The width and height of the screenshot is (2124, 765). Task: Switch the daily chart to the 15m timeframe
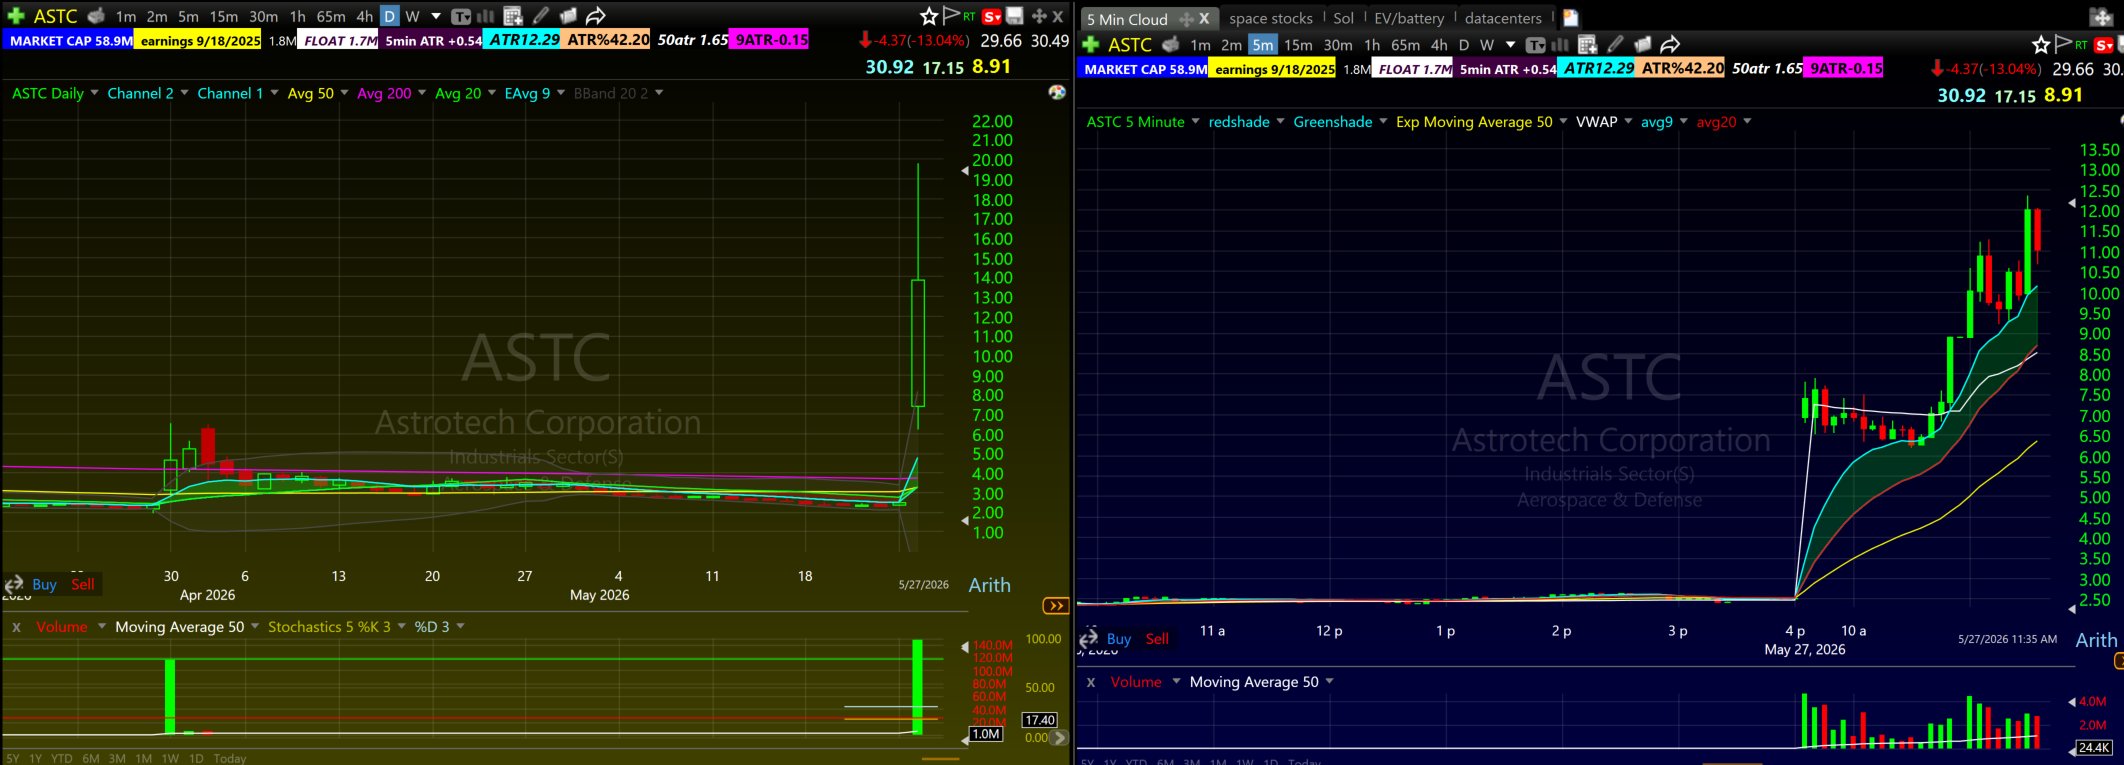224,16
